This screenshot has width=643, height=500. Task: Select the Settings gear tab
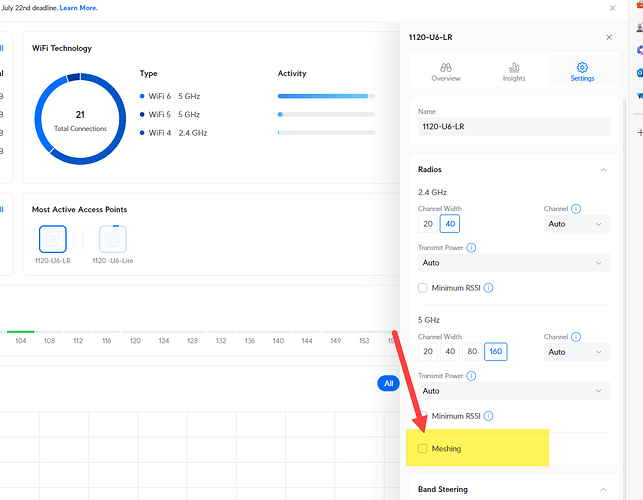click(x=582, y=72)
